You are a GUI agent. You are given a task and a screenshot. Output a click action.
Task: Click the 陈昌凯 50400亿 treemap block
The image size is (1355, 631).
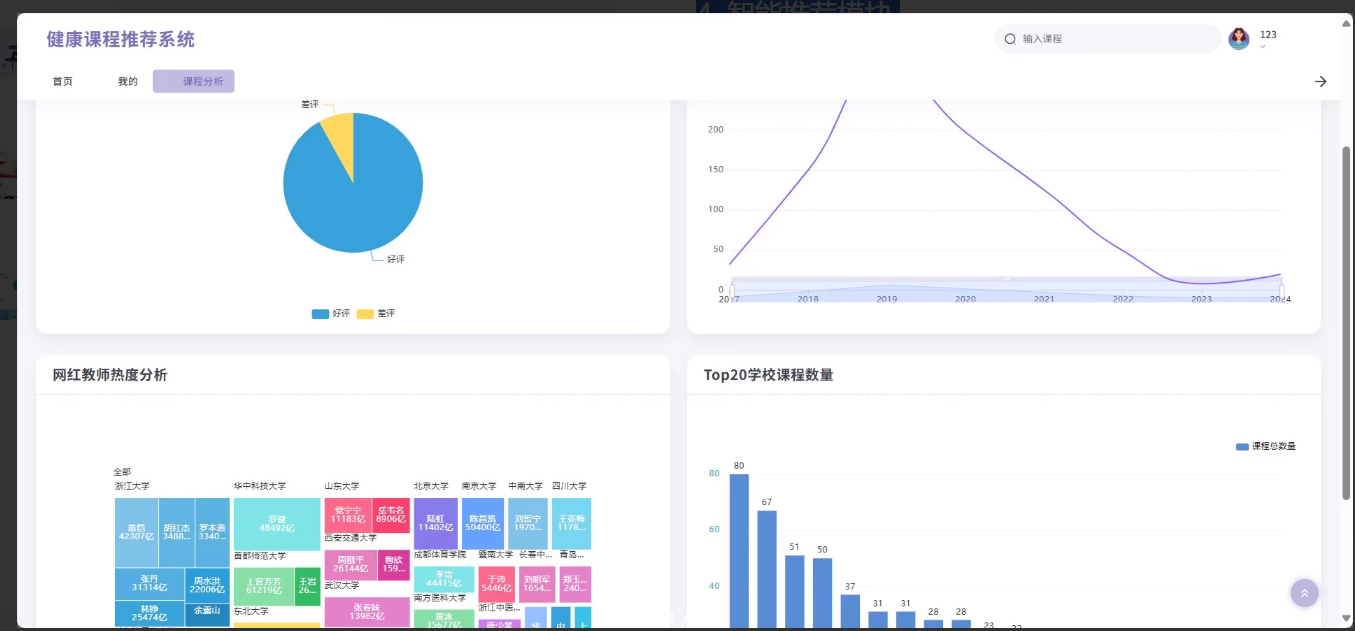(483, 523)
